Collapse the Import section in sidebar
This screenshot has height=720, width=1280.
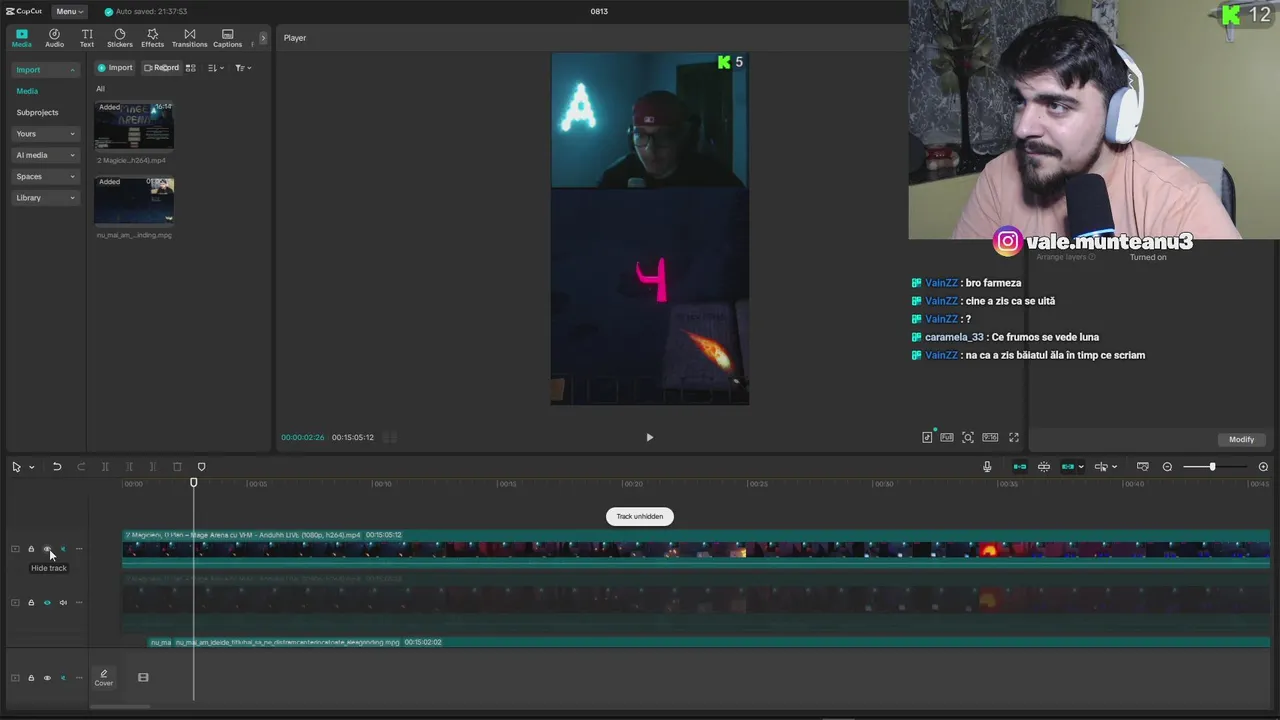coord(45,70)
